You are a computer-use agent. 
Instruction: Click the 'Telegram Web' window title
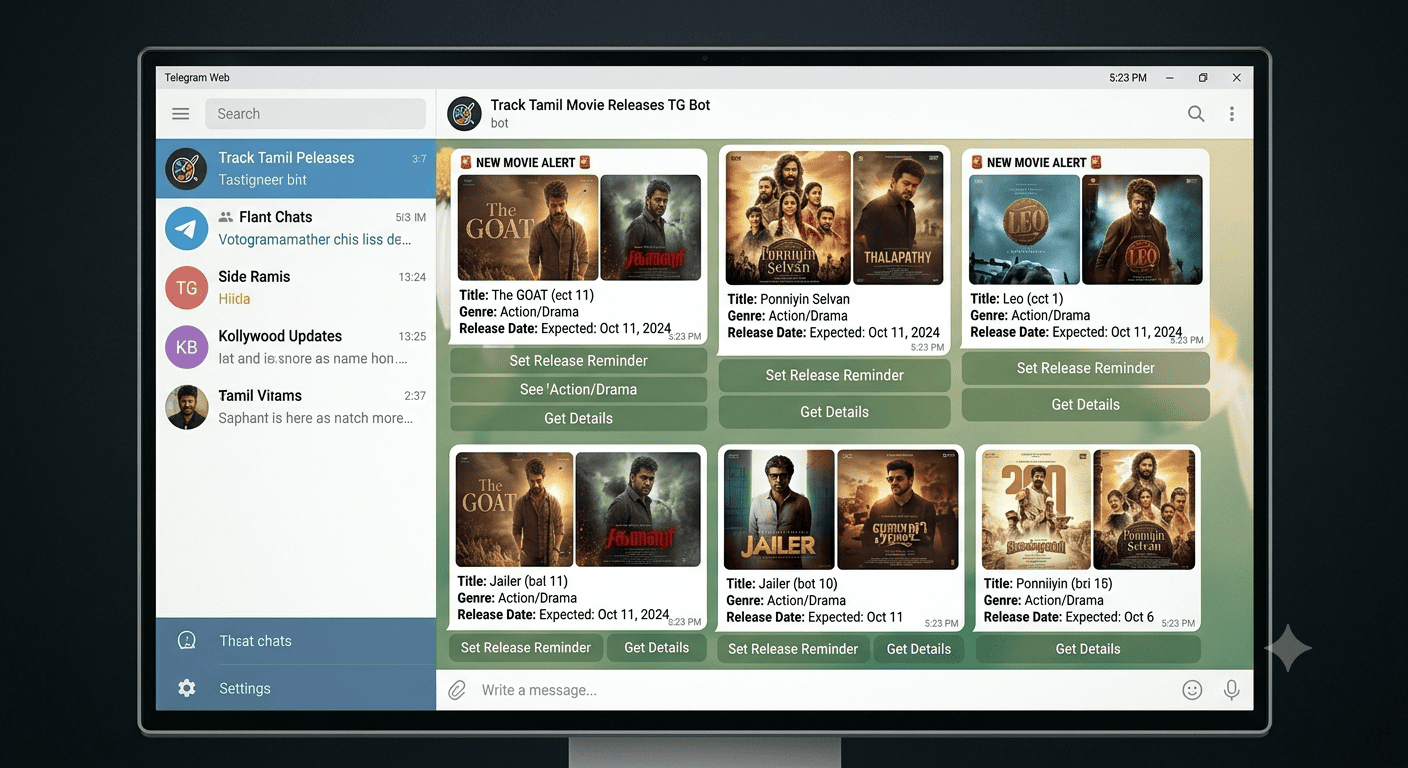197,78
